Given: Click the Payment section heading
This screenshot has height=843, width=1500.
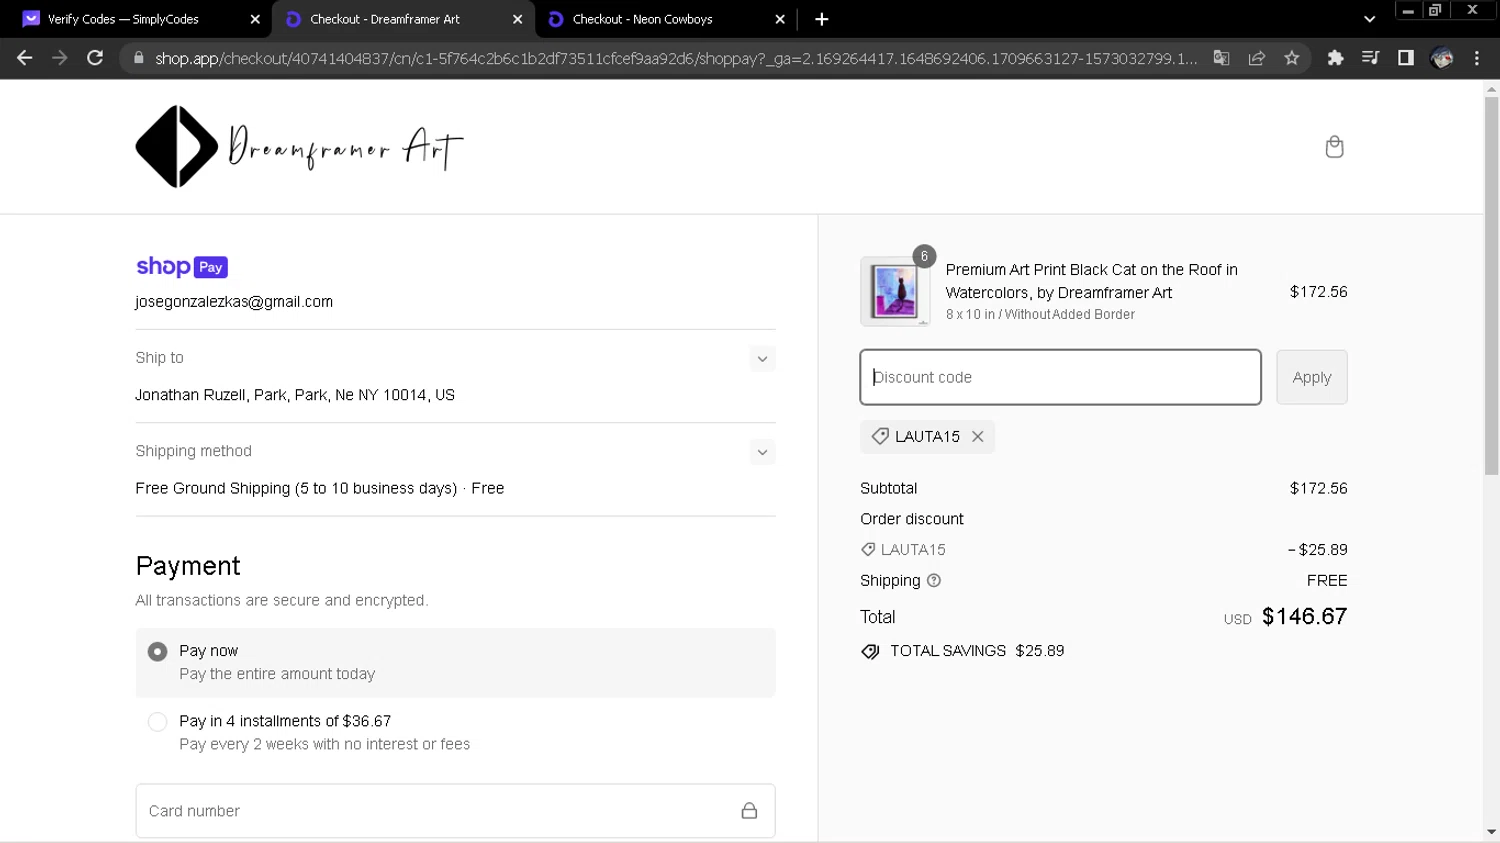Looking at the screenshot, I should pos(188,566).
